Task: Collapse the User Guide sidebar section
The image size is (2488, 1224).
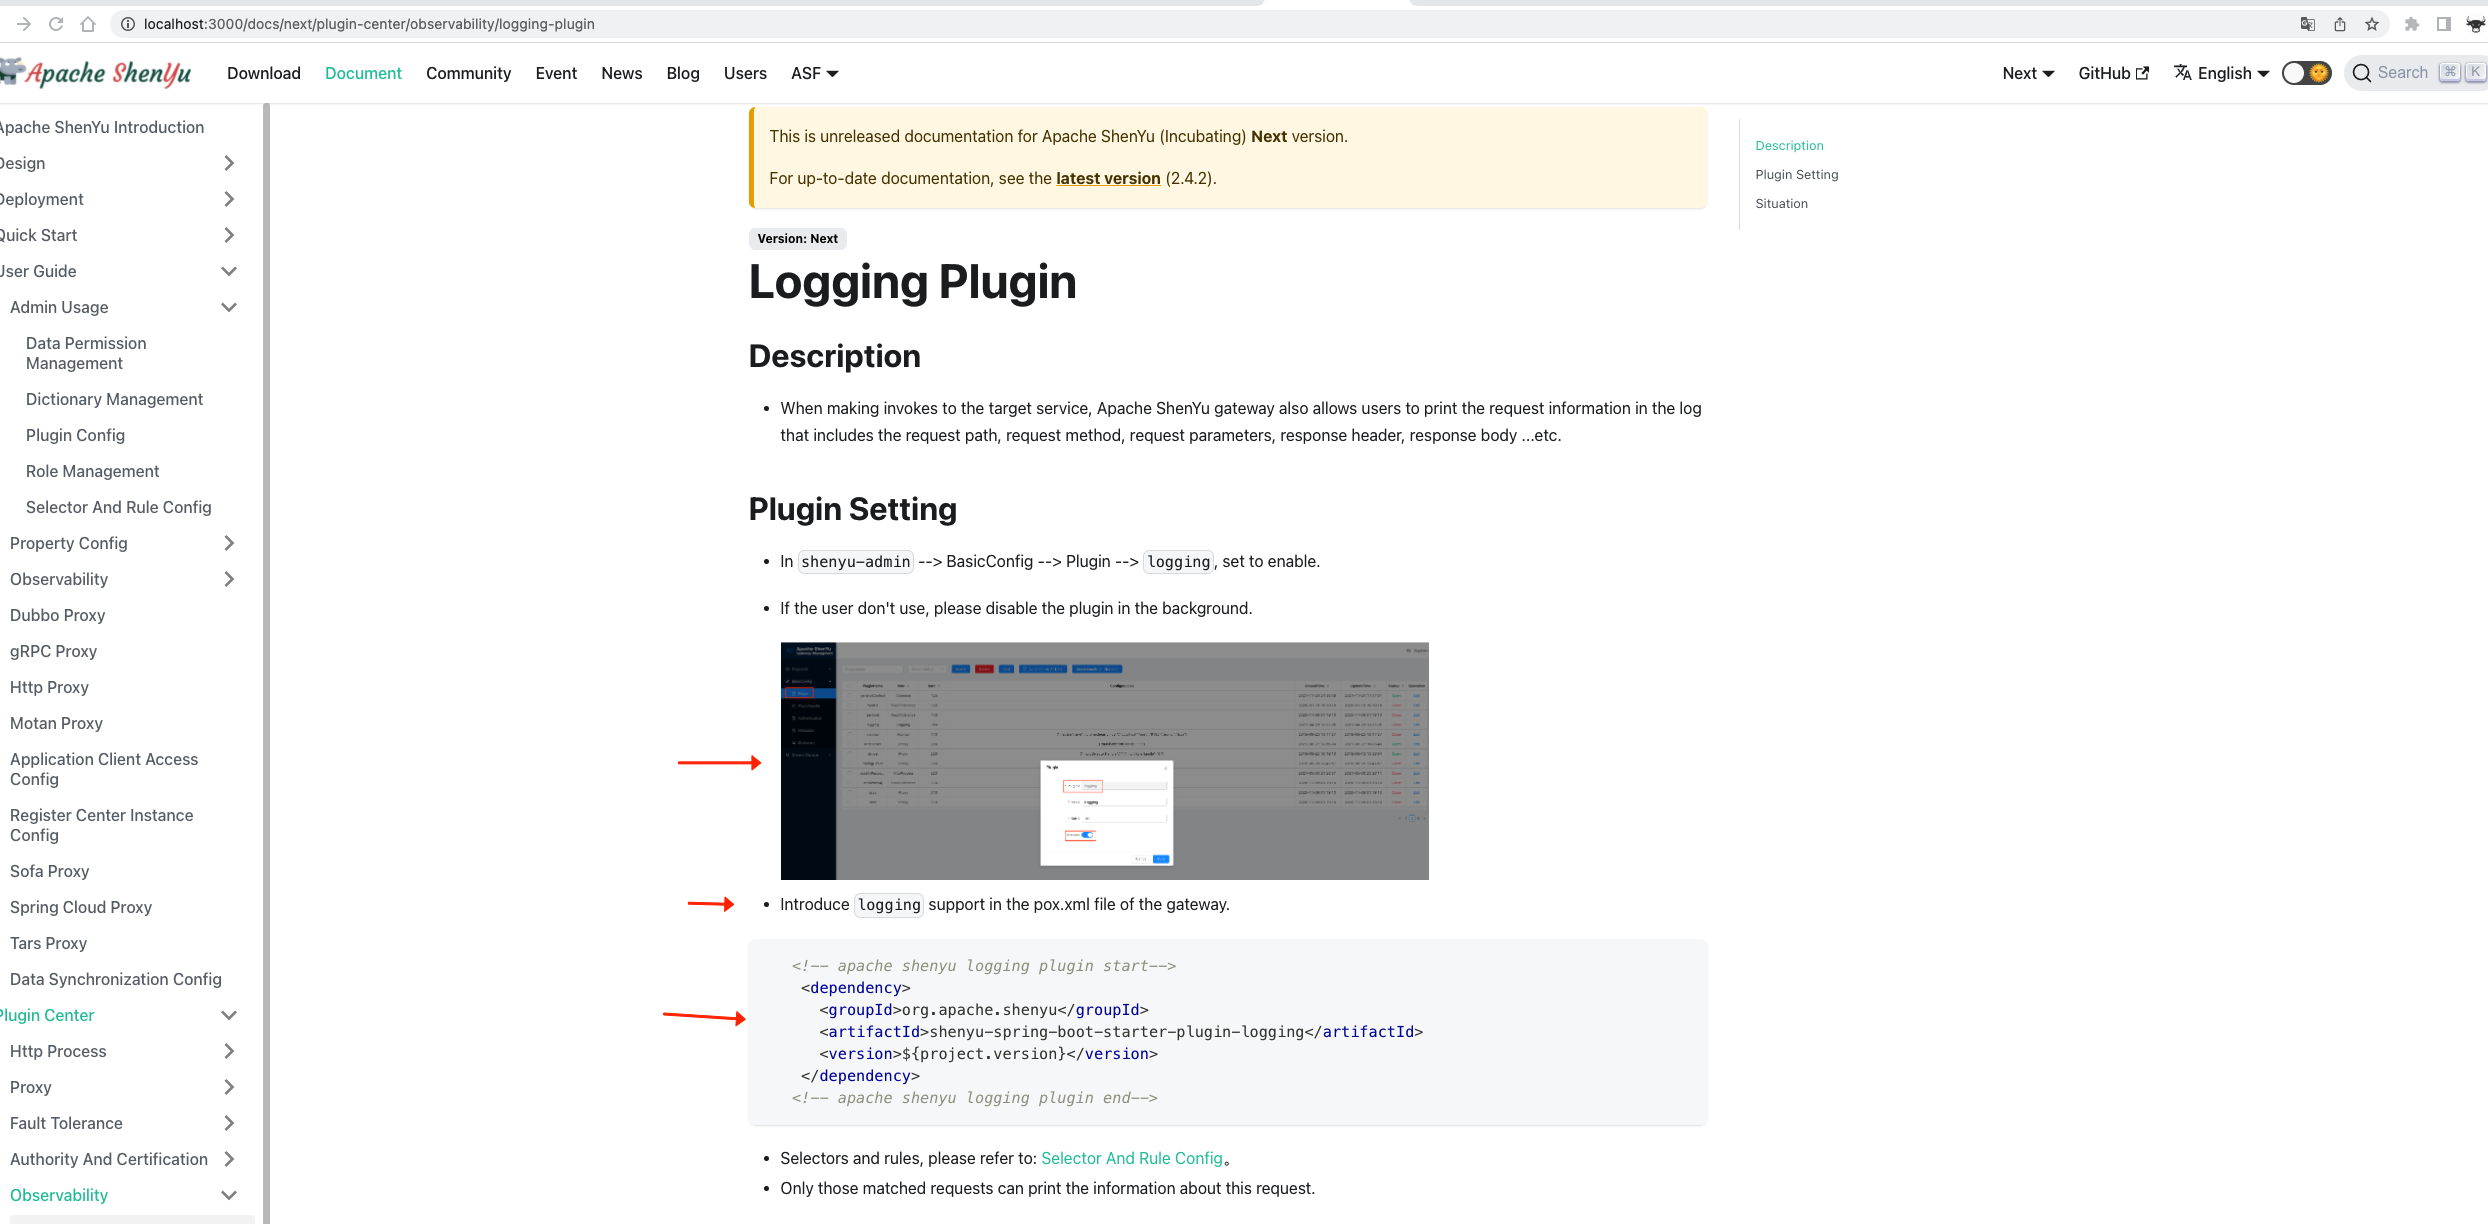Action: [x=229, y=271]
